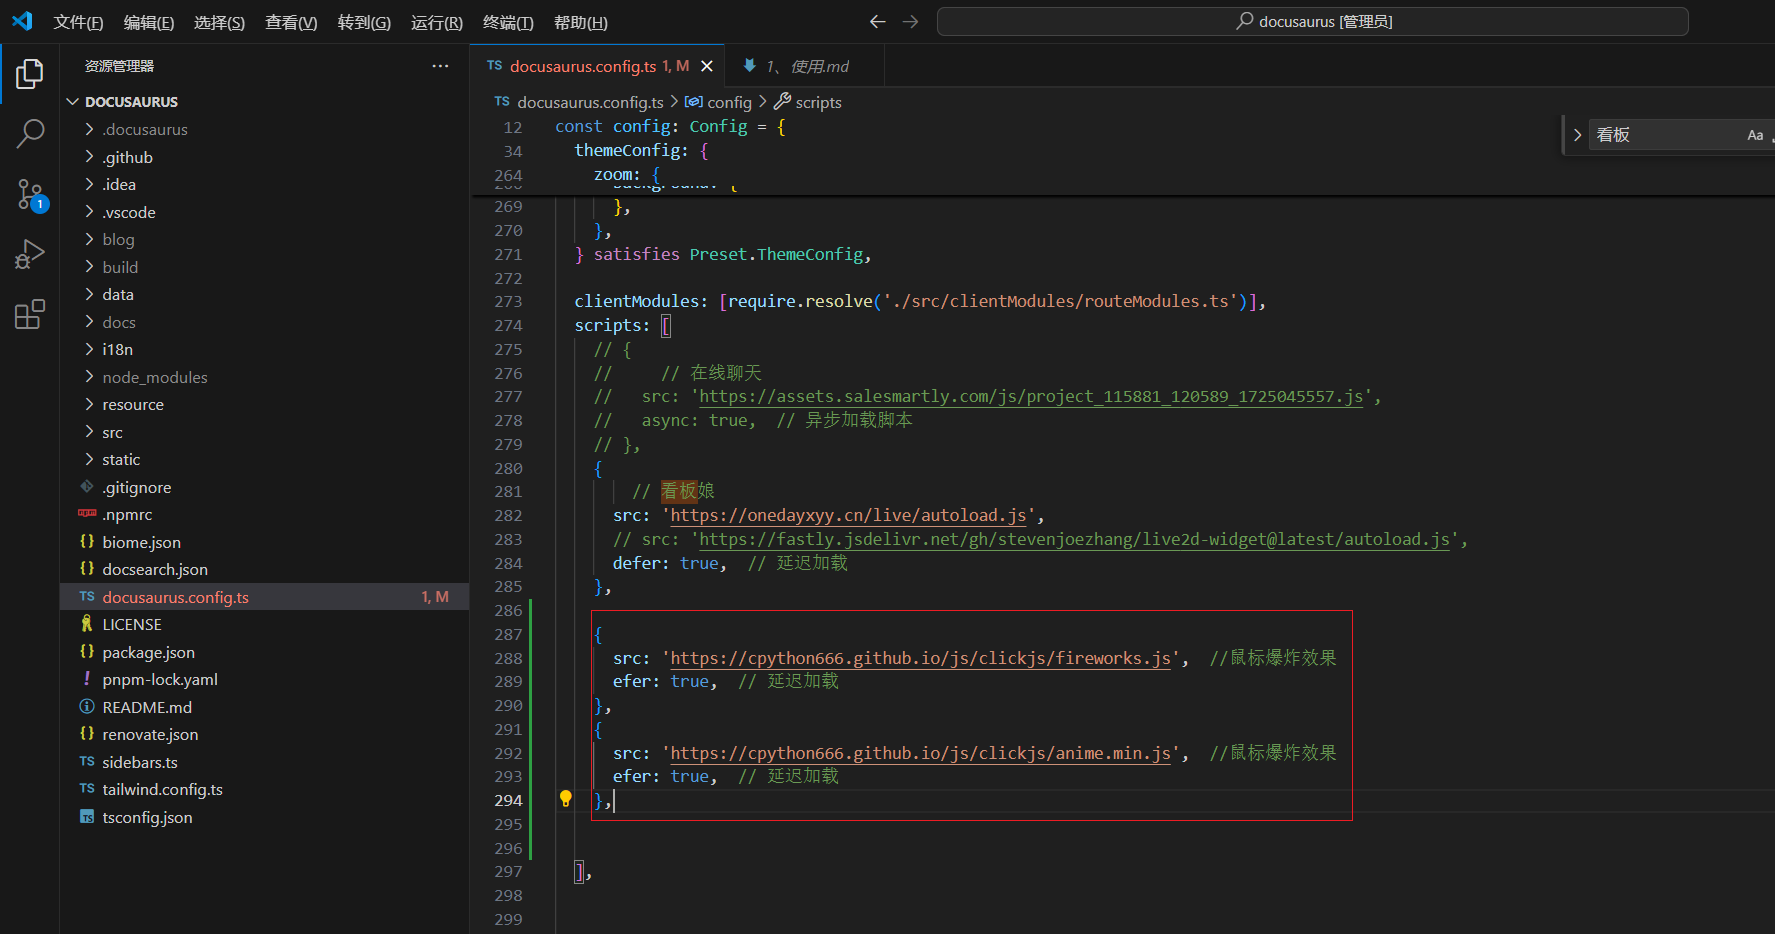Close the docusaurus.config.ts editor tab

[x=707, y=66]
